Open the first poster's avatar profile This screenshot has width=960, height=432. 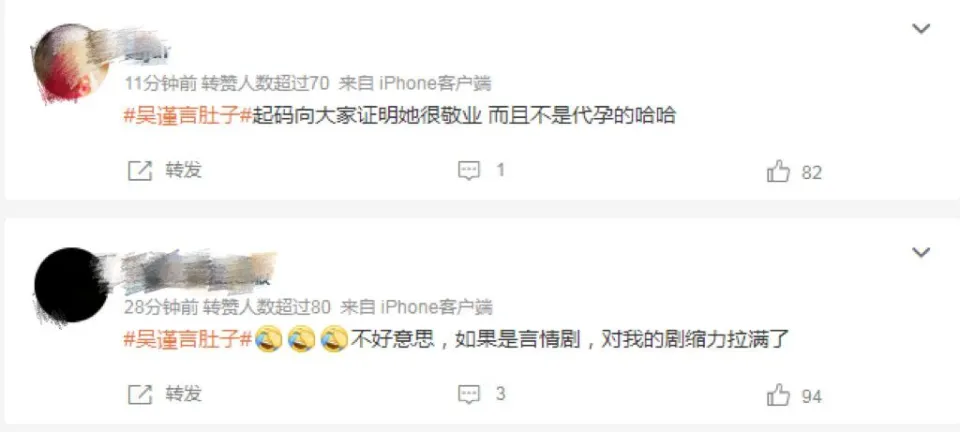point(70,62)
